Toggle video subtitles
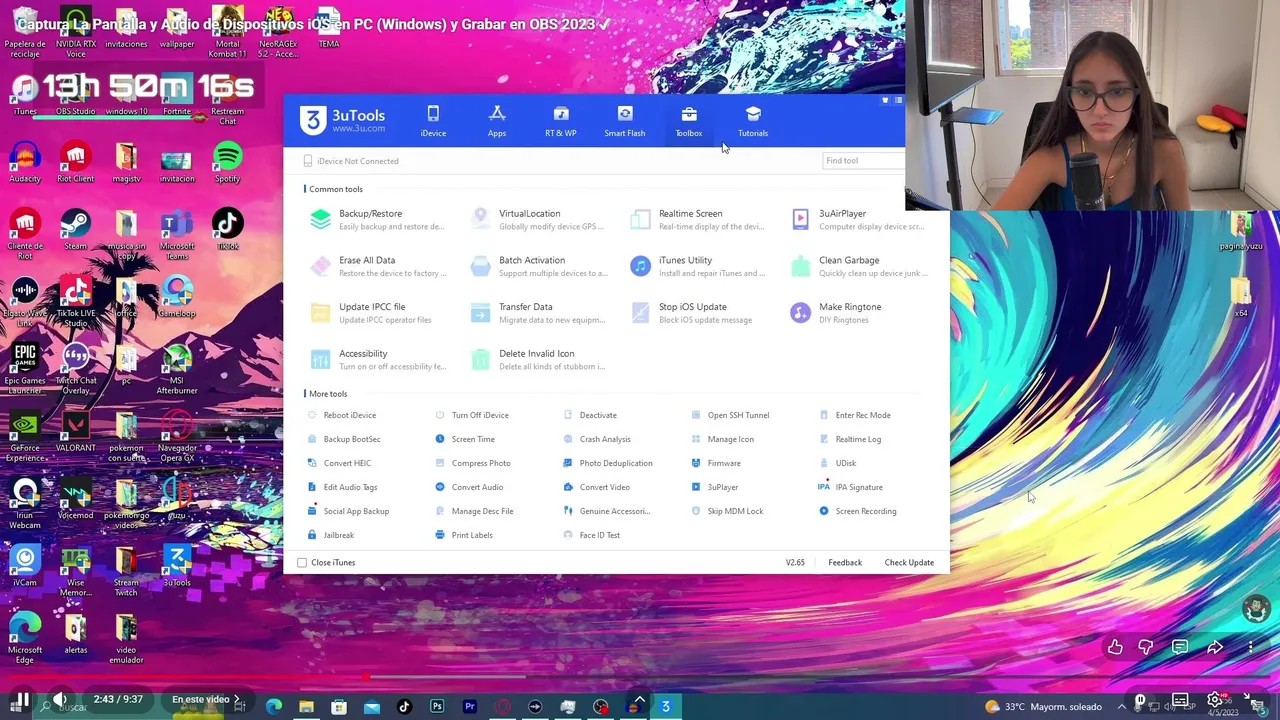The width and height of the screenshot is (1280, 720). pyautogui.click(x=1180, y=700)
